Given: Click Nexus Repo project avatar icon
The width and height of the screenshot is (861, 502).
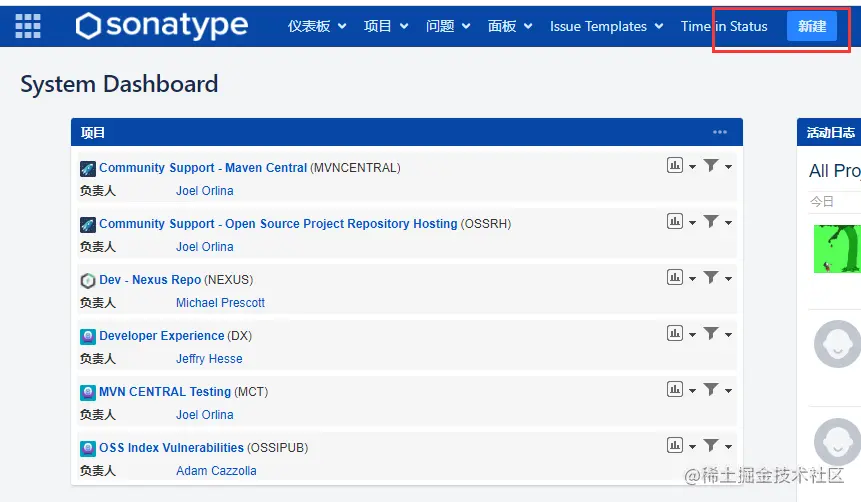Looking at the screenshot, I should [x=88, y=281].
